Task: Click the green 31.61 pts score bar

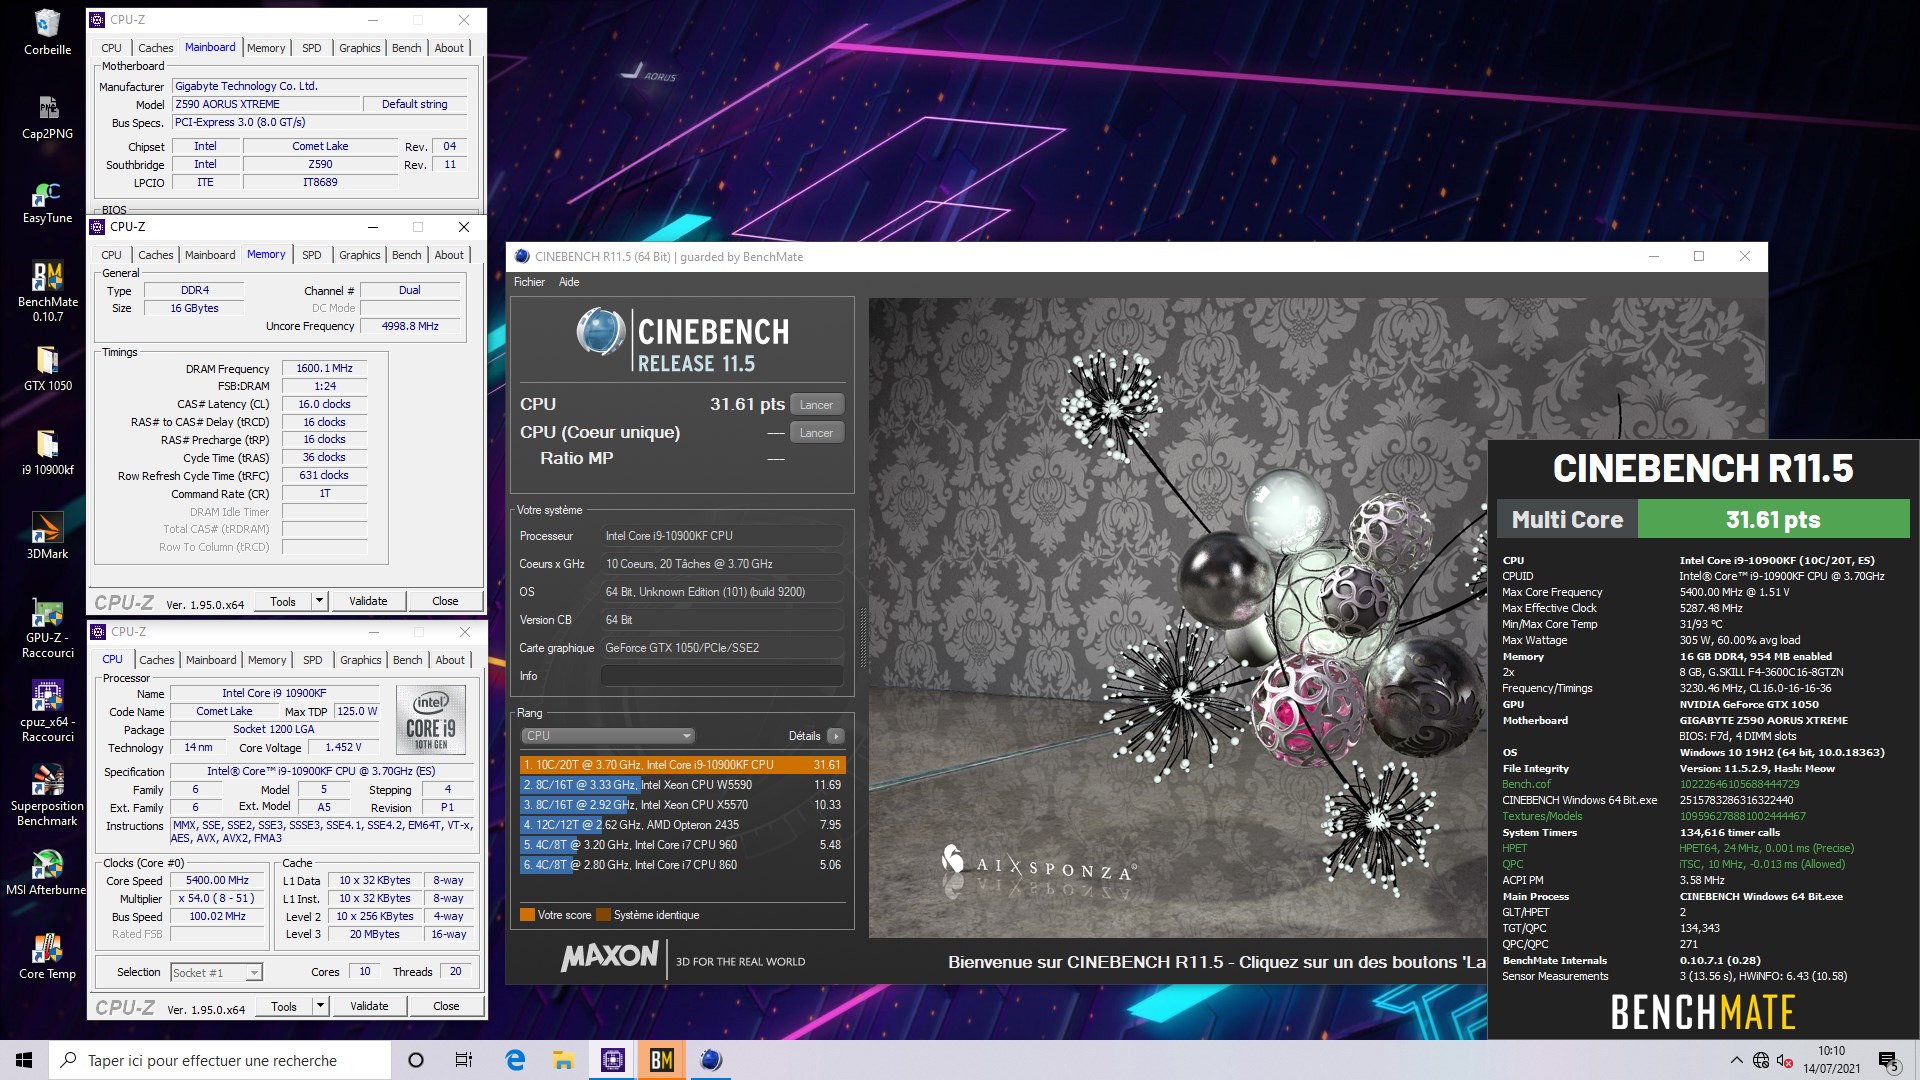Action: [1773, 519]
